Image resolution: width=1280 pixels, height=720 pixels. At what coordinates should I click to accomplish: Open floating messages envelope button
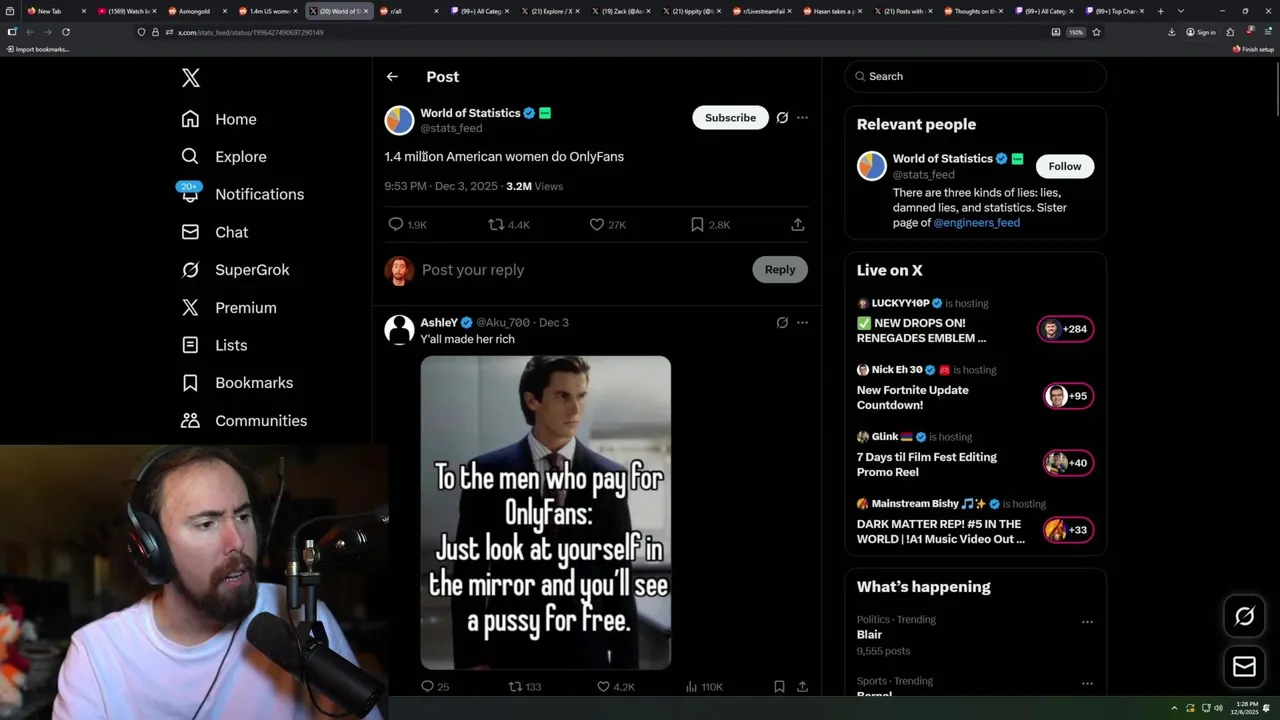pos(1244,667)
